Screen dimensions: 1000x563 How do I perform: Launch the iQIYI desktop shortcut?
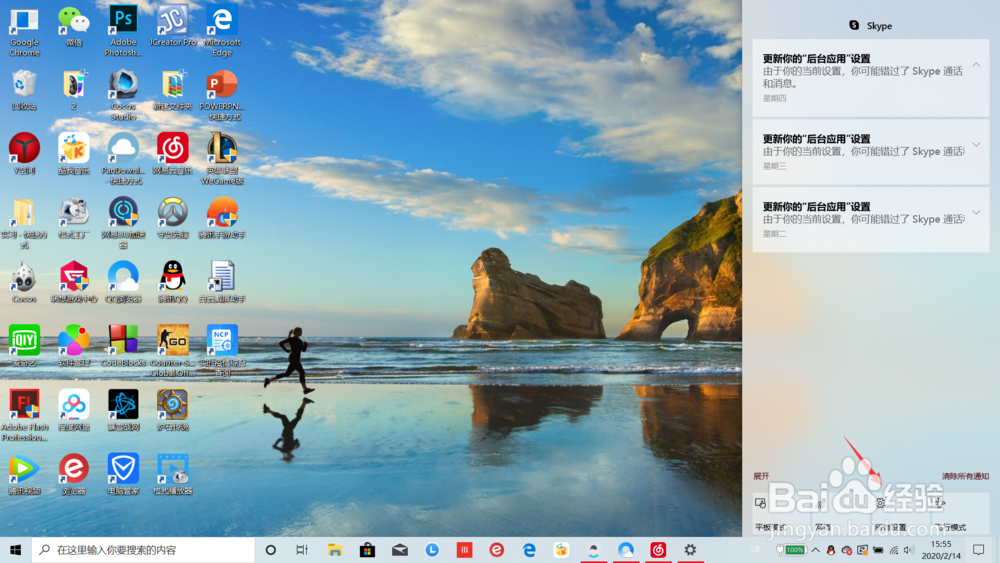24,346
